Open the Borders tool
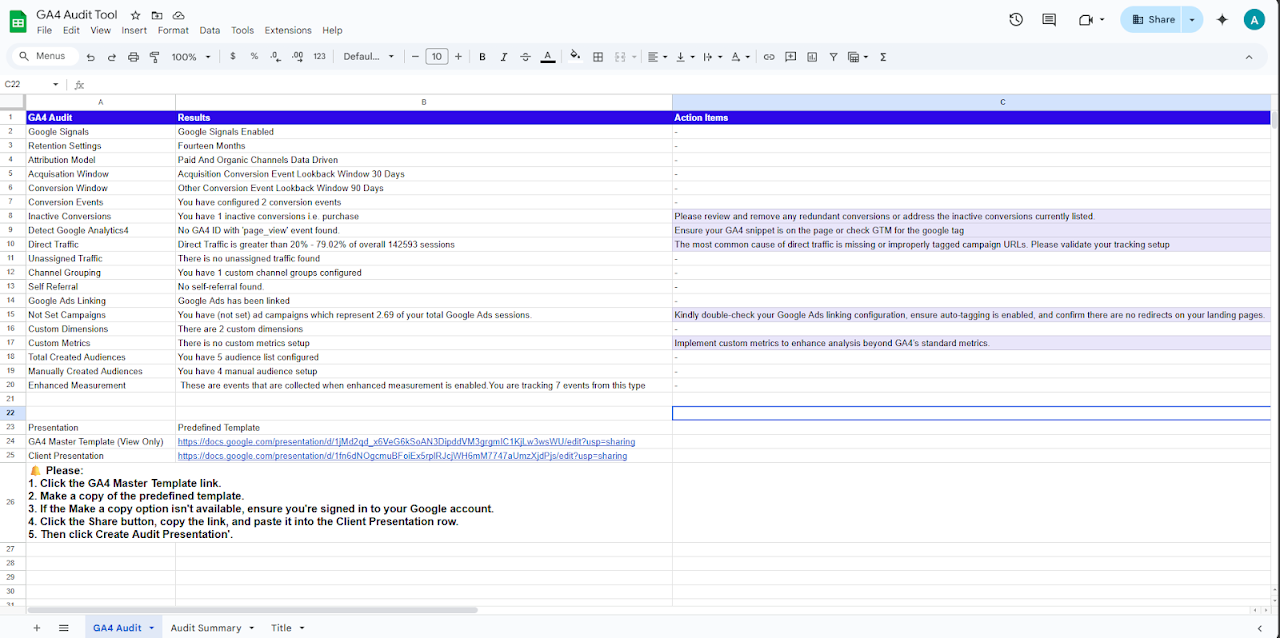Viewport: 1280px width, 638px height. tap(598, 57)
